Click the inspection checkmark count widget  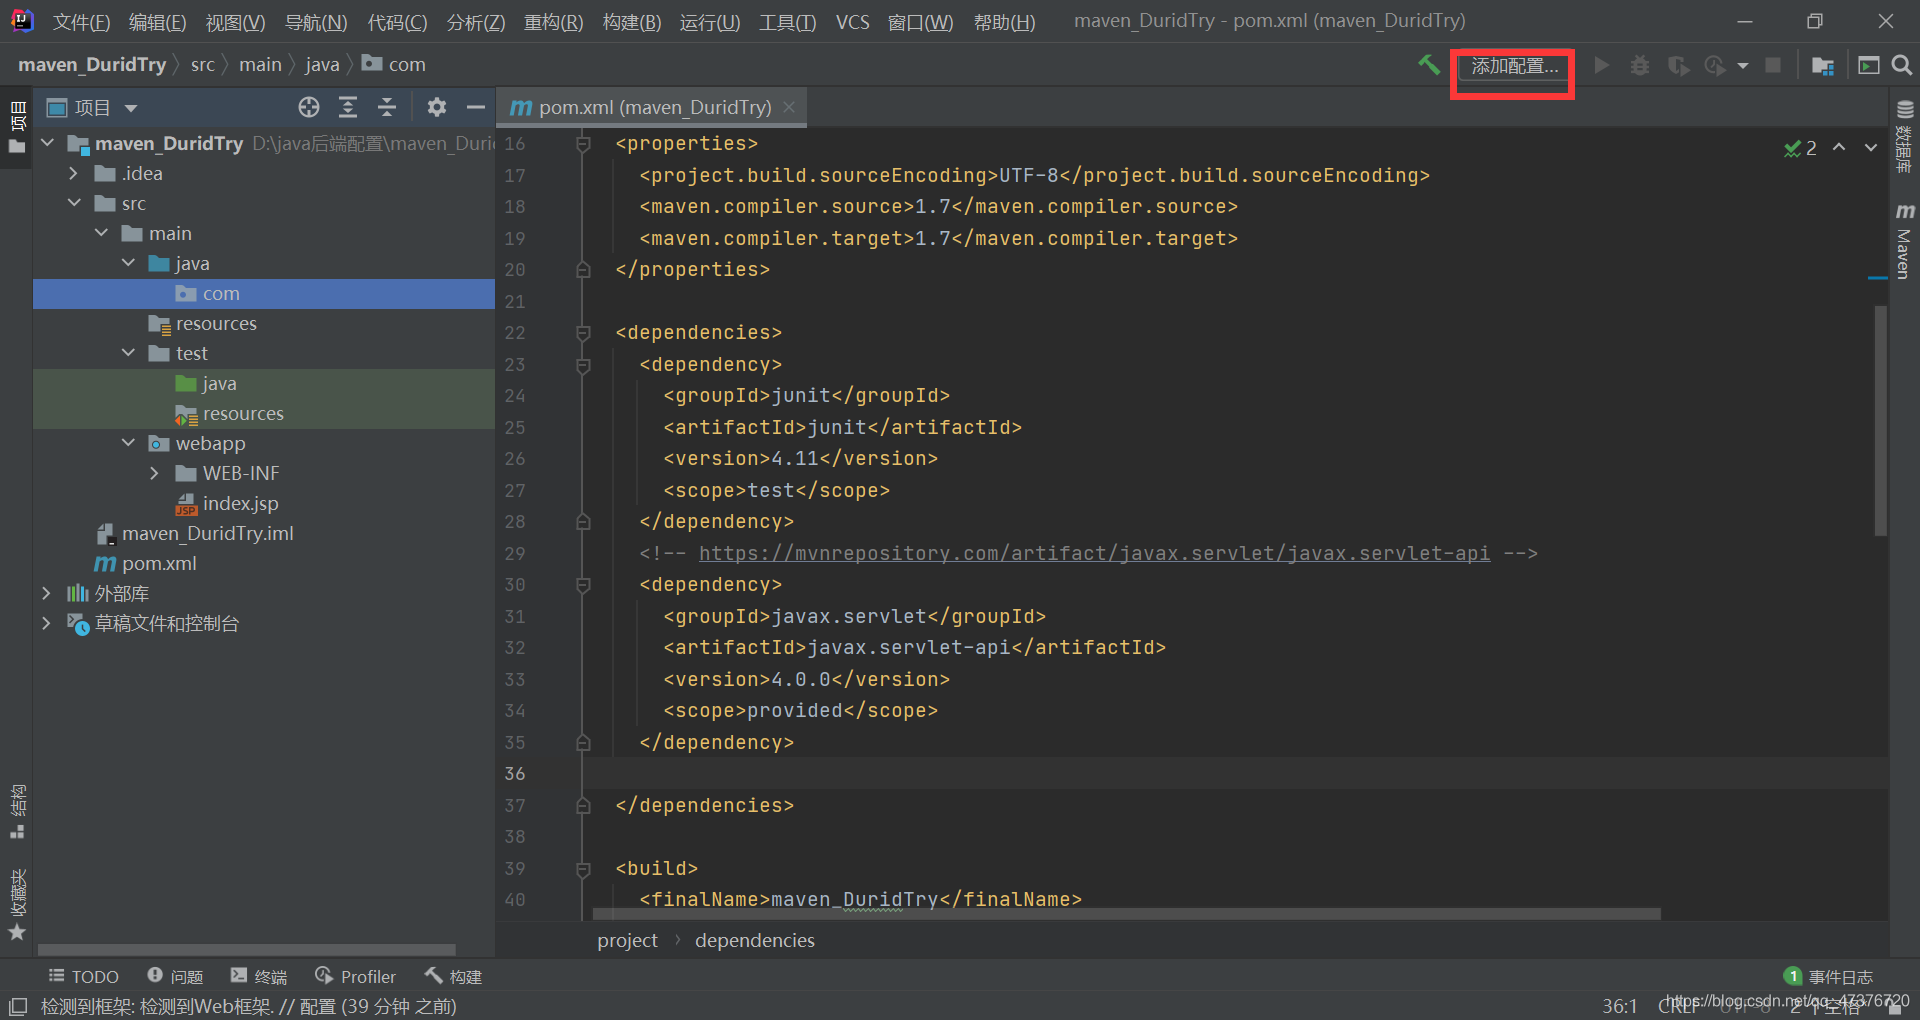[x=1800, y=148]
